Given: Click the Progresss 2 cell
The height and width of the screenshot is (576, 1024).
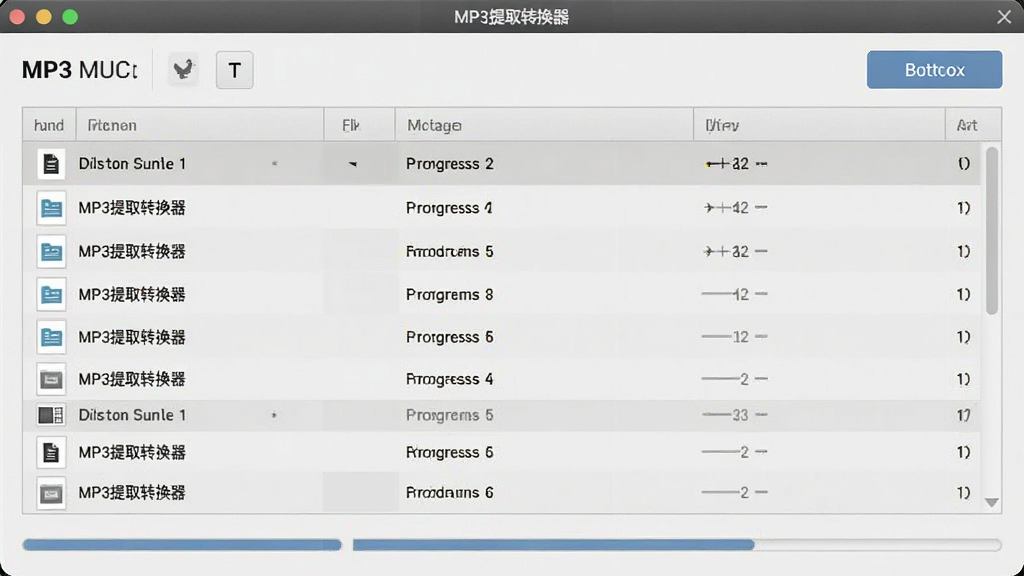Looking at the screenshot, I should (x=449, y=164).
